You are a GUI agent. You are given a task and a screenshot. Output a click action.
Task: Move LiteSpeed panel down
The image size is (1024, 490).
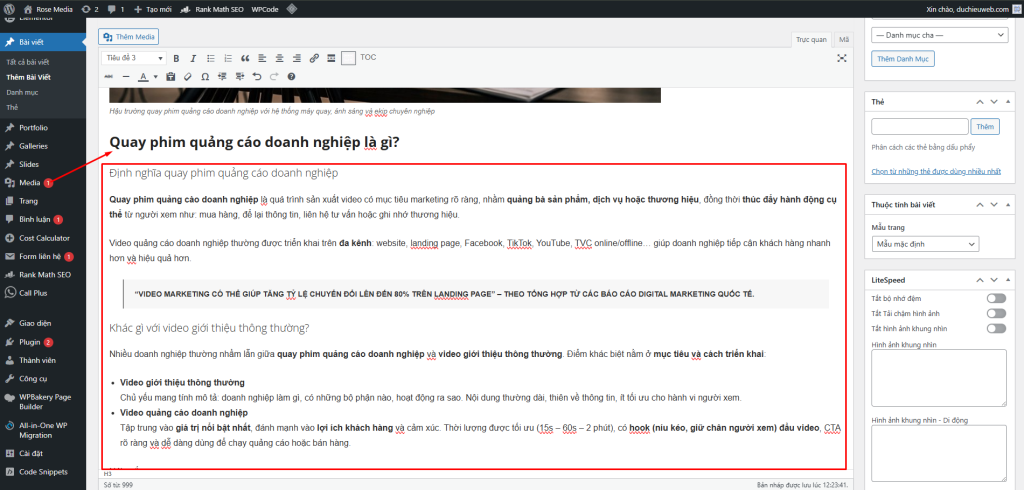click(994, 280)
